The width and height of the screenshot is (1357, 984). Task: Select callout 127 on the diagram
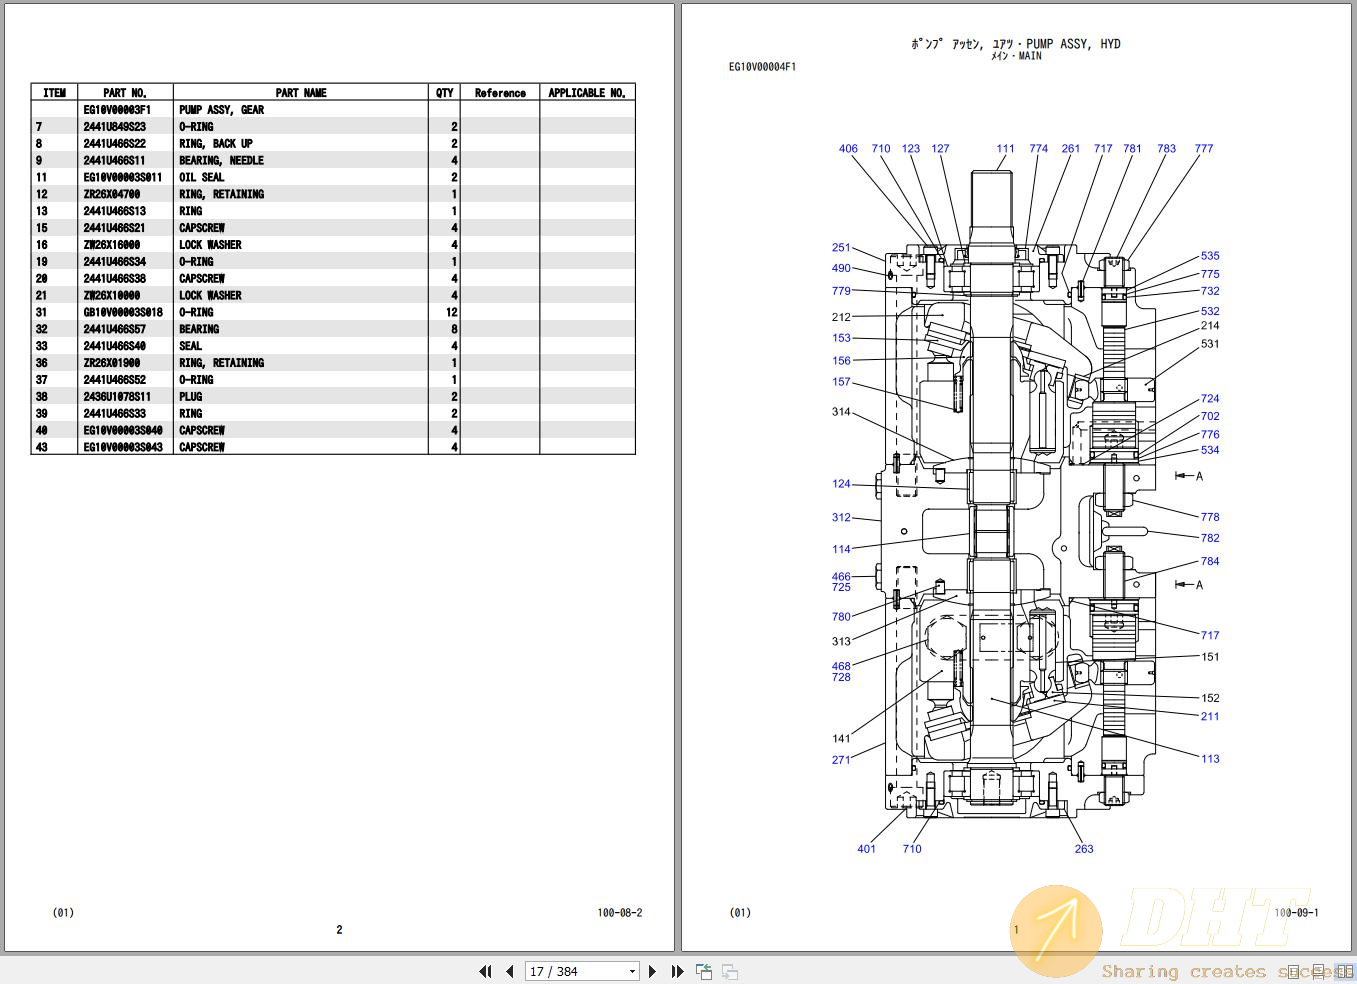tap(940, 148)
